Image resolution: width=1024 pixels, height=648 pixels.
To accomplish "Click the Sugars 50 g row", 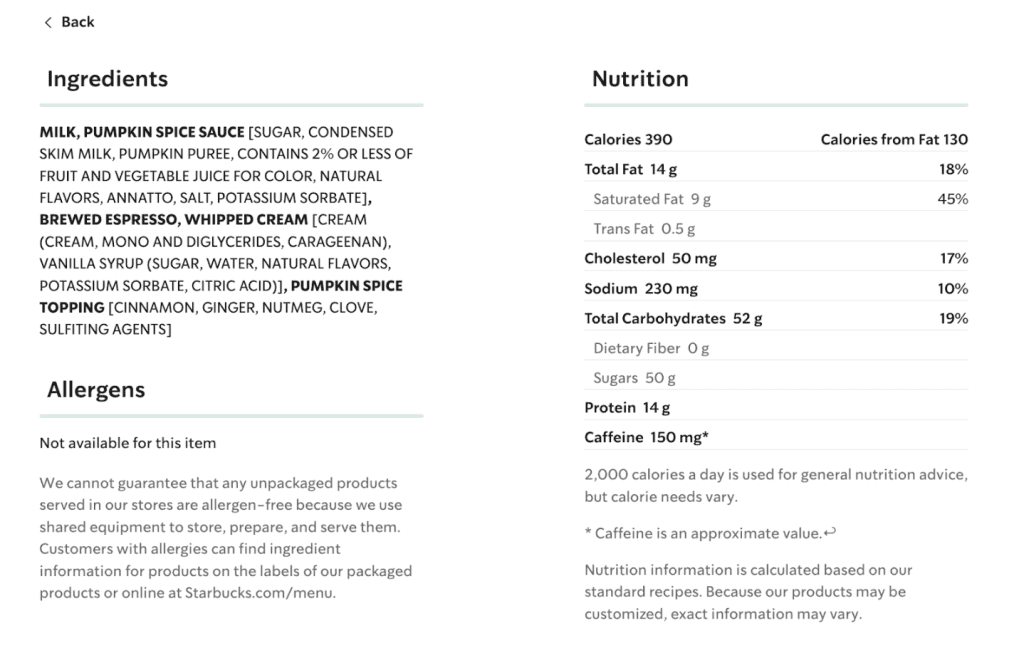I will point(776,378).
